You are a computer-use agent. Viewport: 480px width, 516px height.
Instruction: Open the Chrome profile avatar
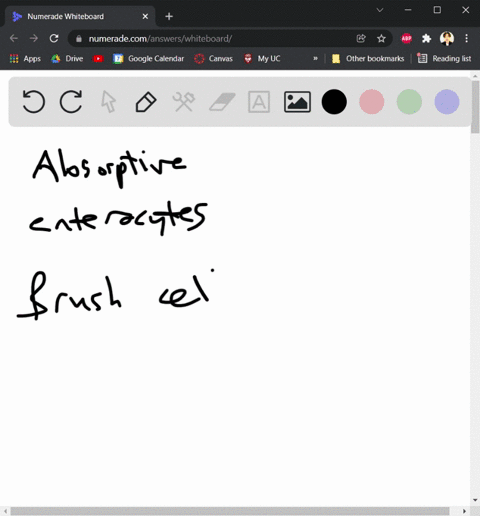(x=447, y=39)
